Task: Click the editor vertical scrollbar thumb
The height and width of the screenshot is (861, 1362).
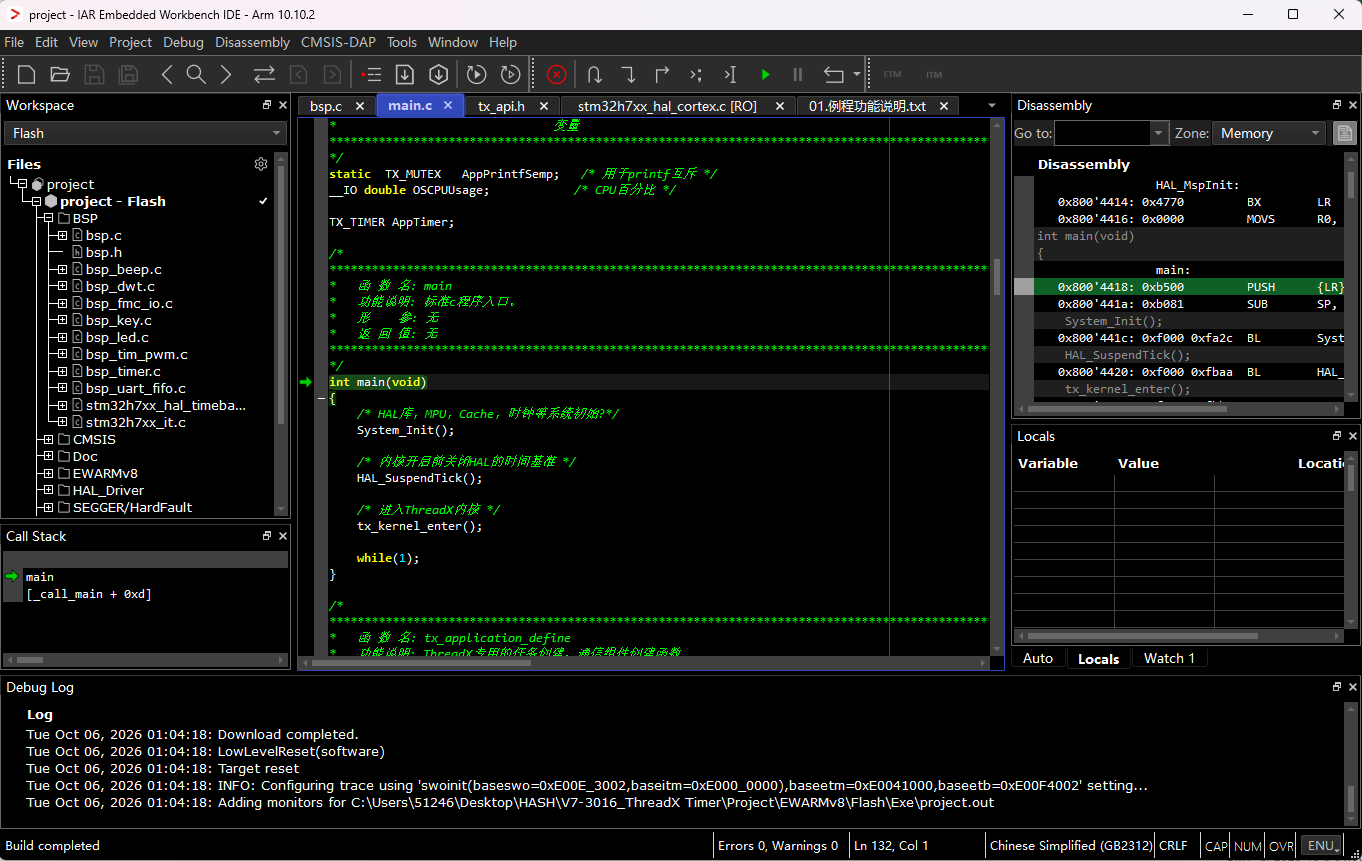Action: (x=996, y=278)
